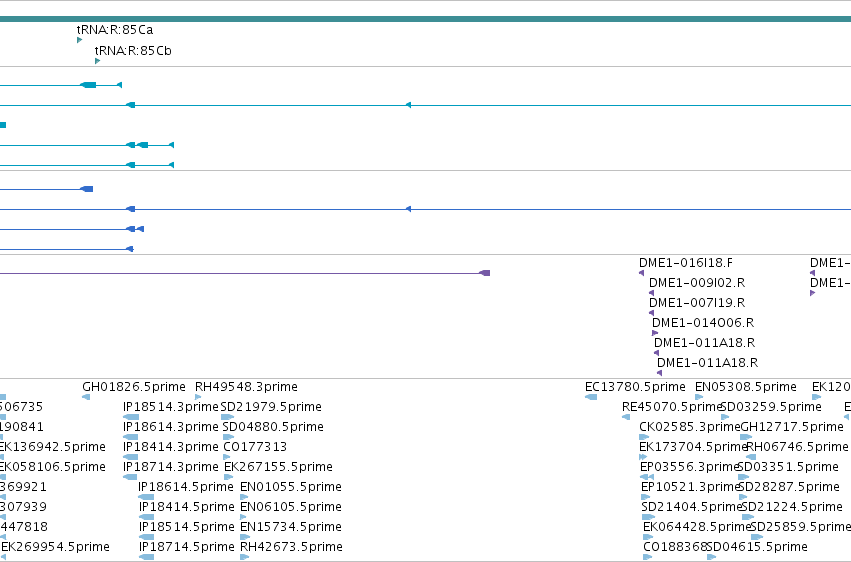The width and height of the screenshot is (851, 562).
Task: Select the IP18714.5prime label
Action: coord(187,547)
